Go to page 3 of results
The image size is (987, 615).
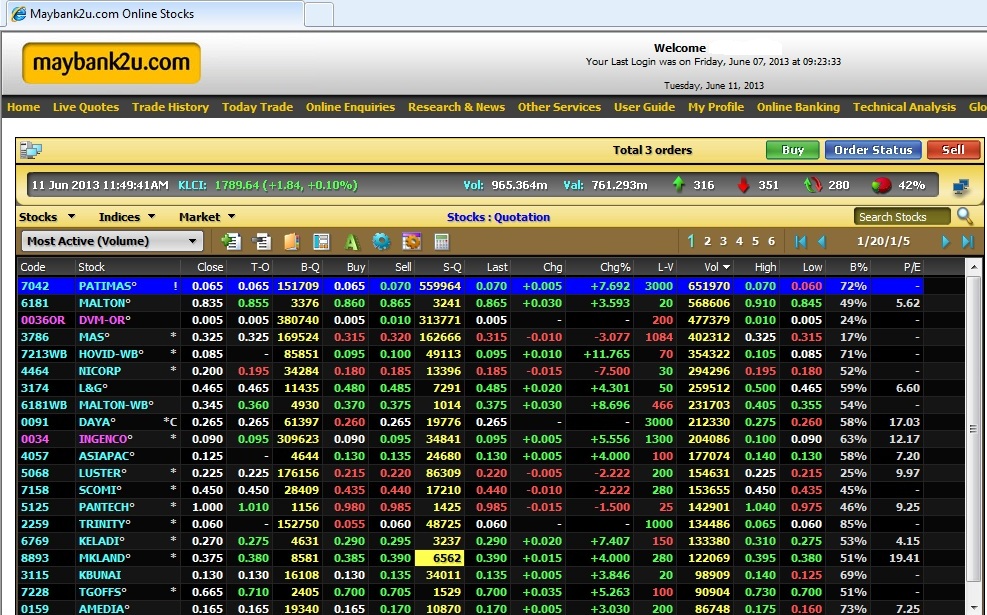click(723, 241)
